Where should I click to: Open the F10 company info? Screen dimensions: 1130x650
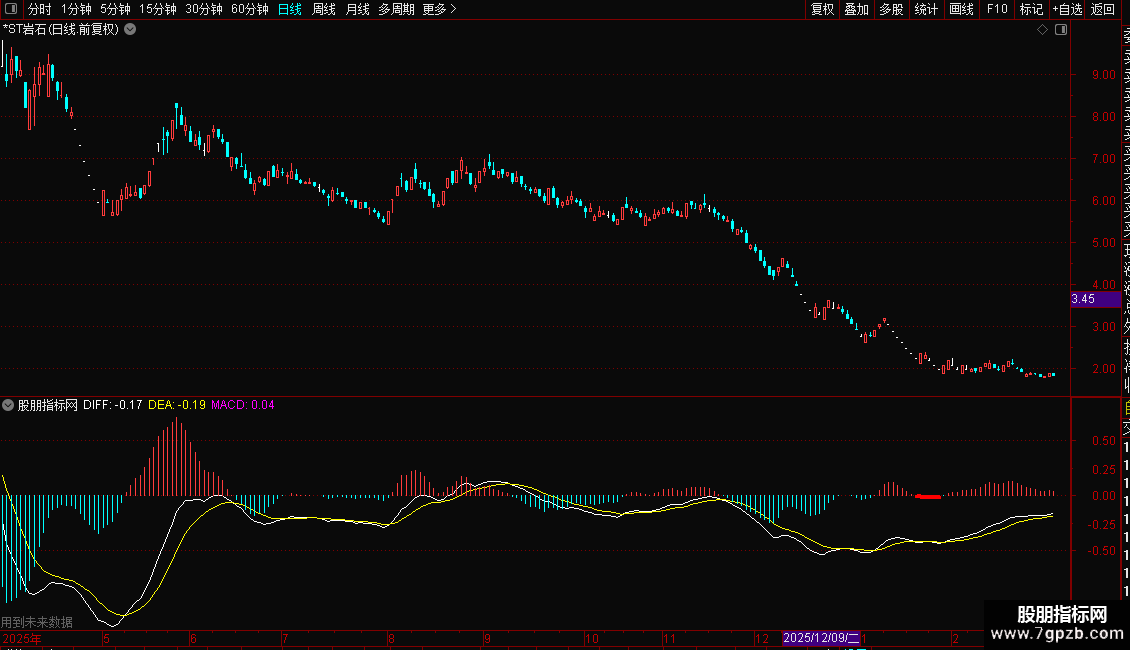pos(997,9)
